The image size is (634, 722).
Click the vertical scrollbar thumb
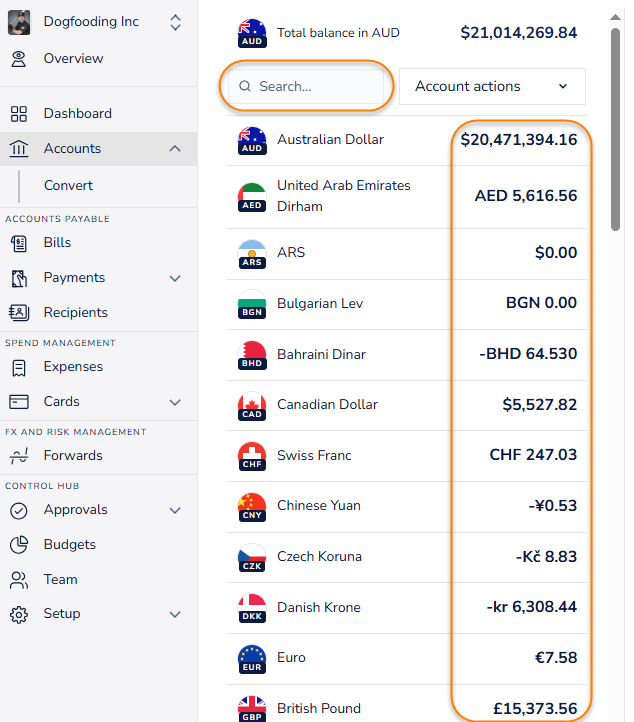click(x=616, y=129)
